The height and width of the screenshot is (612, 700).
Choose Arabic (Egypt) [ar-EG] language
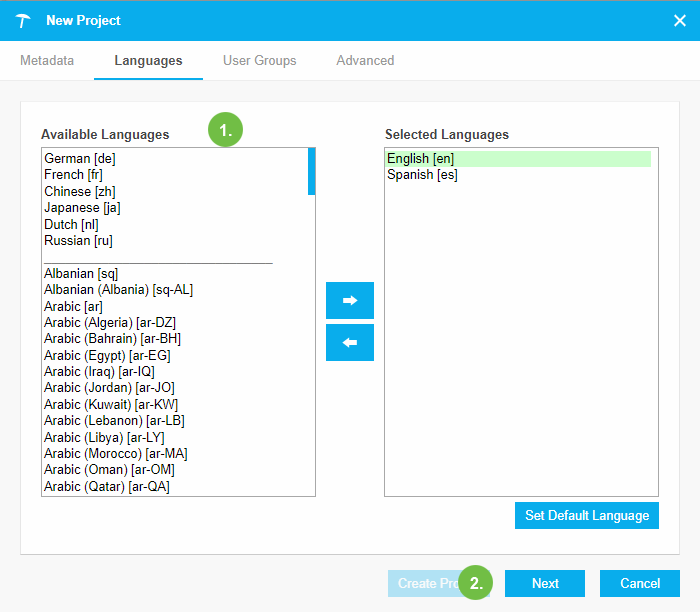[112, 355]
